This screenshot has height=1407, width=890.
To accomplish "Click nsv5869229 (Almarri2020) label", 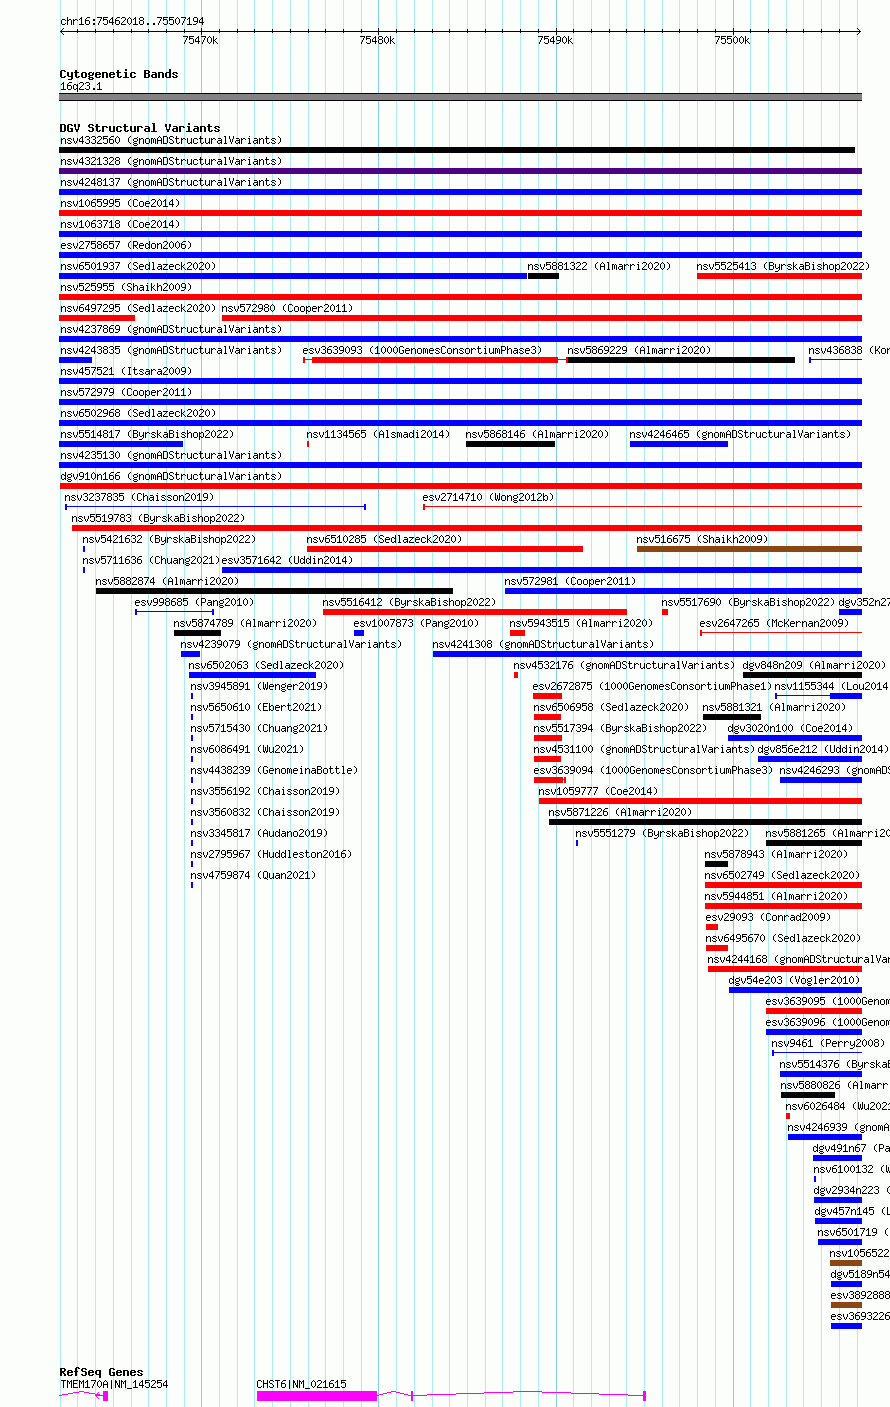I will [640, 350].
